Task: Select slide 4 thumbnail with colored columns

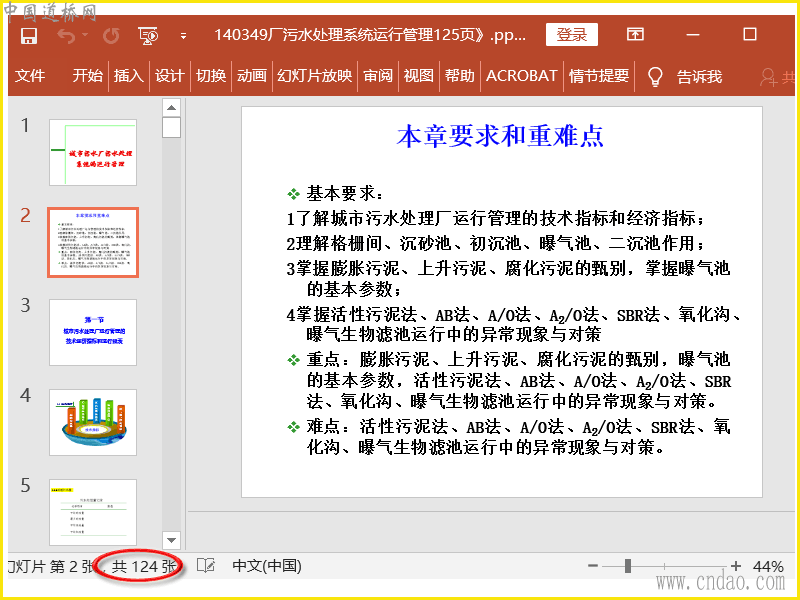Action: 93,422
